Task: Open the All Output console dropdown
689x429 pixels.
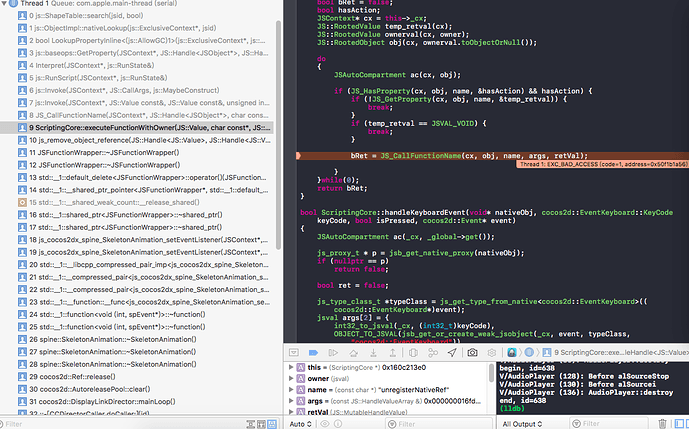Action: coord(522,424)
